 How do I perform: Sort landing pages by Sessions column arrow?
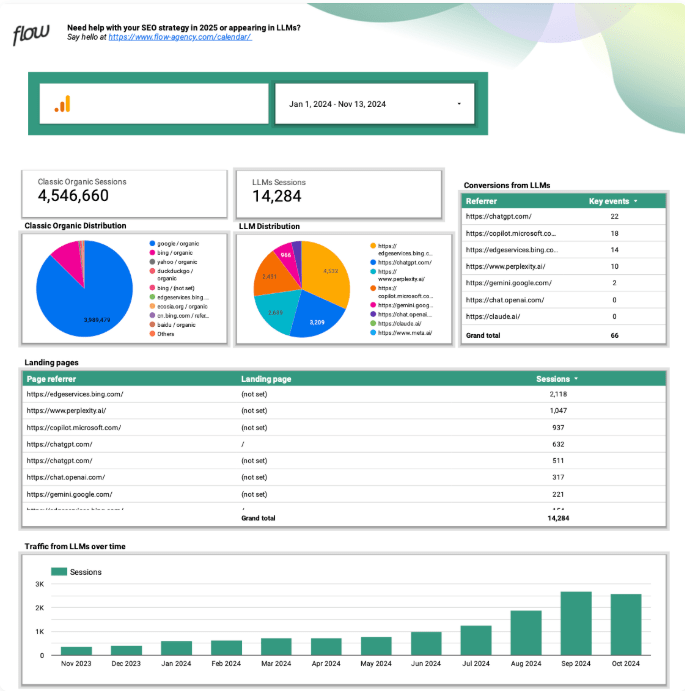(x=576, y=379)
